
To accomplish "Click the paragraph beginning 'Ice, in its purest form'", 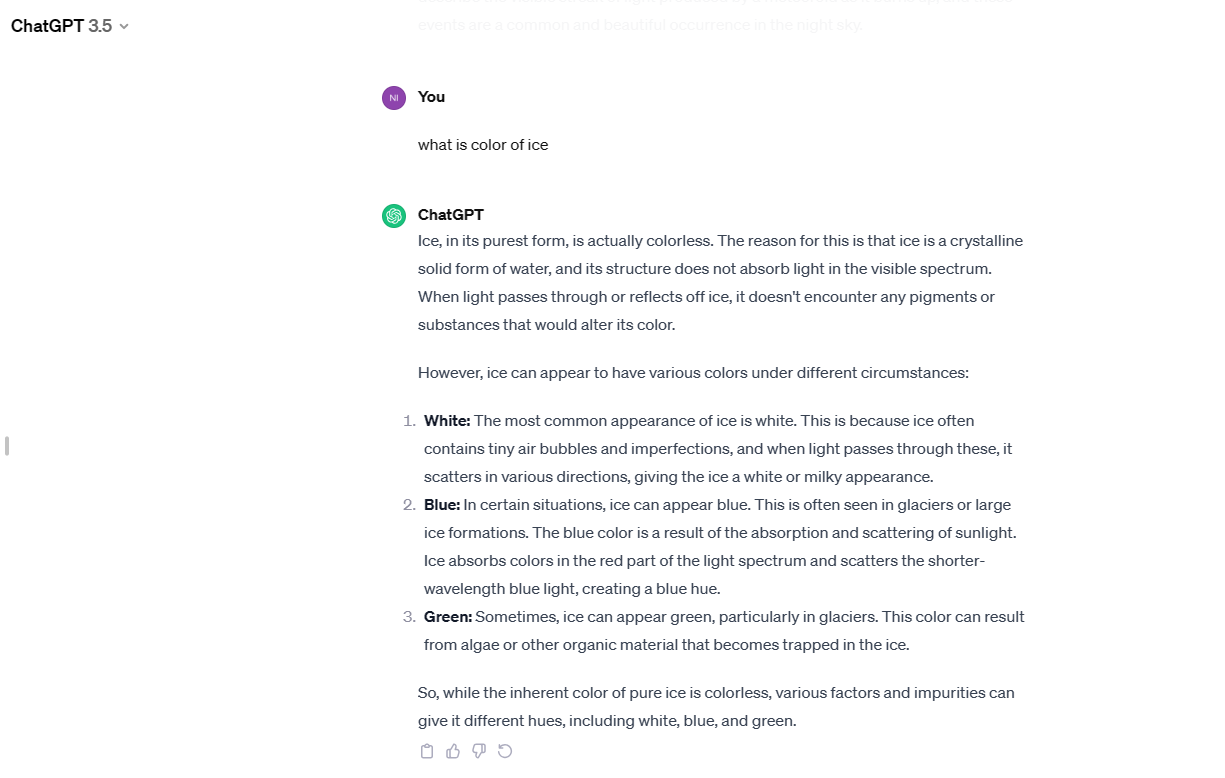I will pyautogui.click(x=720, y=283).
